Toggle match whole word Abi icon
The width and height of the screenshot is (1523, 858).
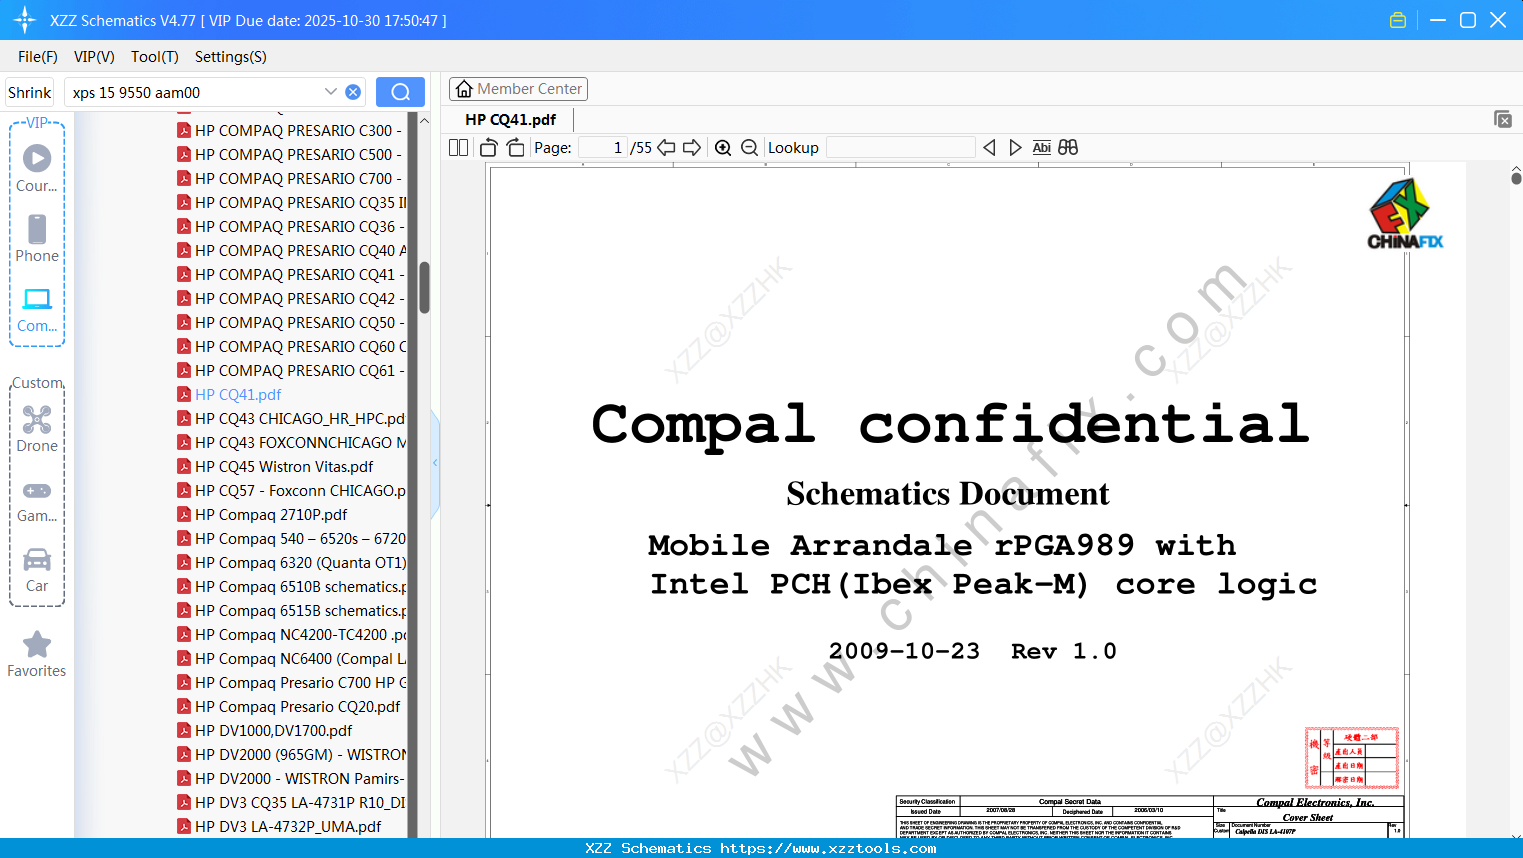(x=1042, y=147)
